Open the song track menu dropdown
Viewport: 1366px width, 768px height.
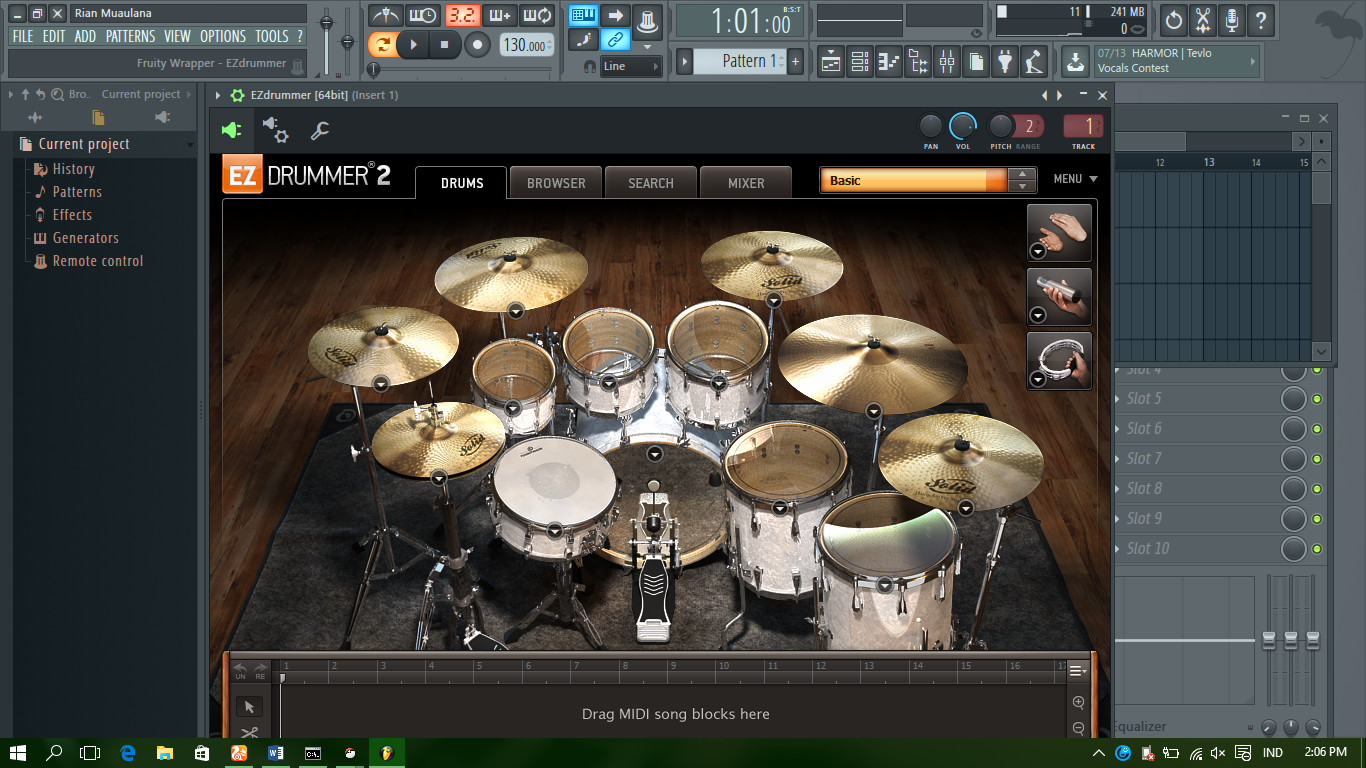[x=1078, y=671]
